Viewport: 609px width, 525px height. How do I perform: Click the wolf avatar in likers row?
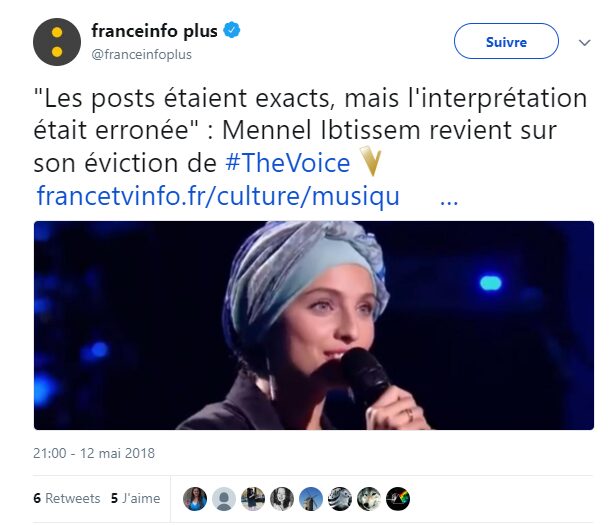coord(369,499)
